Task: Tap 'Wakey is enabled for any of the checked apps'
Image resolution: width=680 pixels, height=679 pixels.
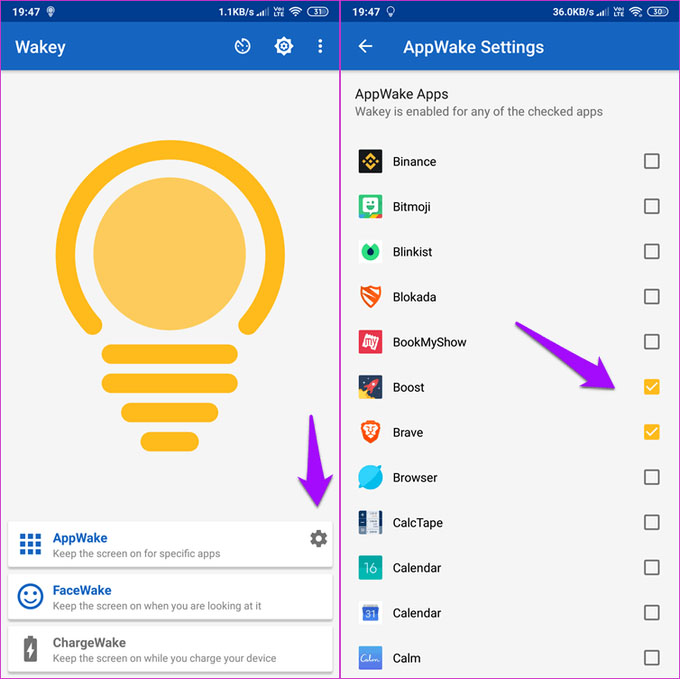Action: click(x=479, y=111)
